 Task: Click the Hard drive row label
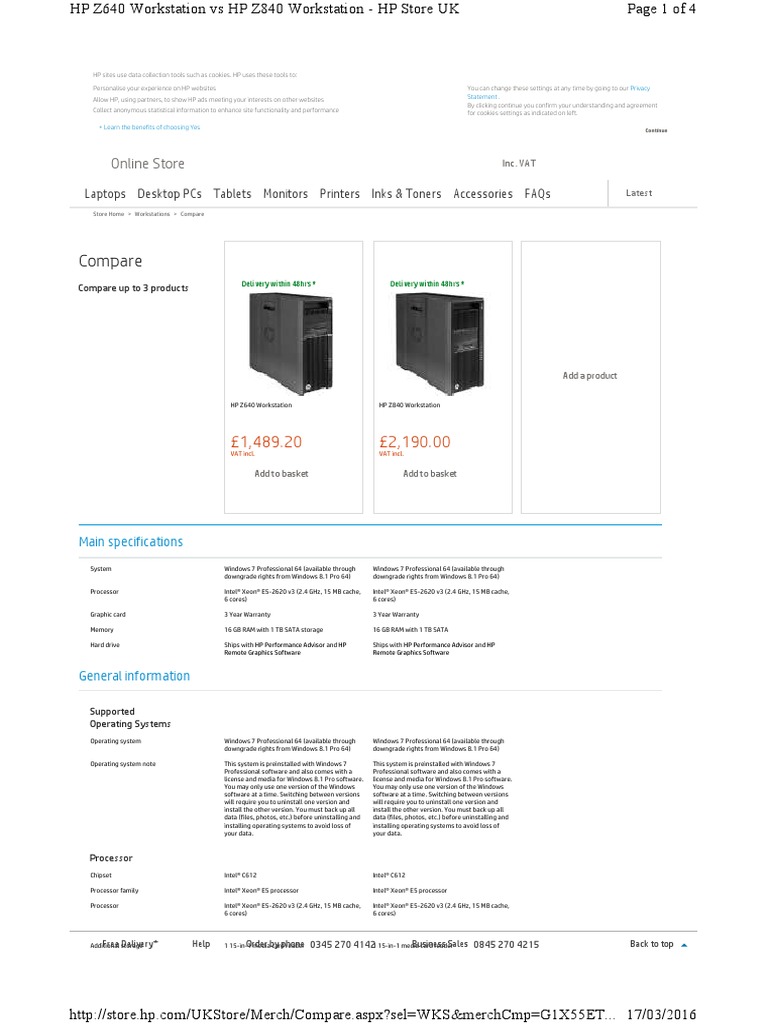(x=105, y=645)
